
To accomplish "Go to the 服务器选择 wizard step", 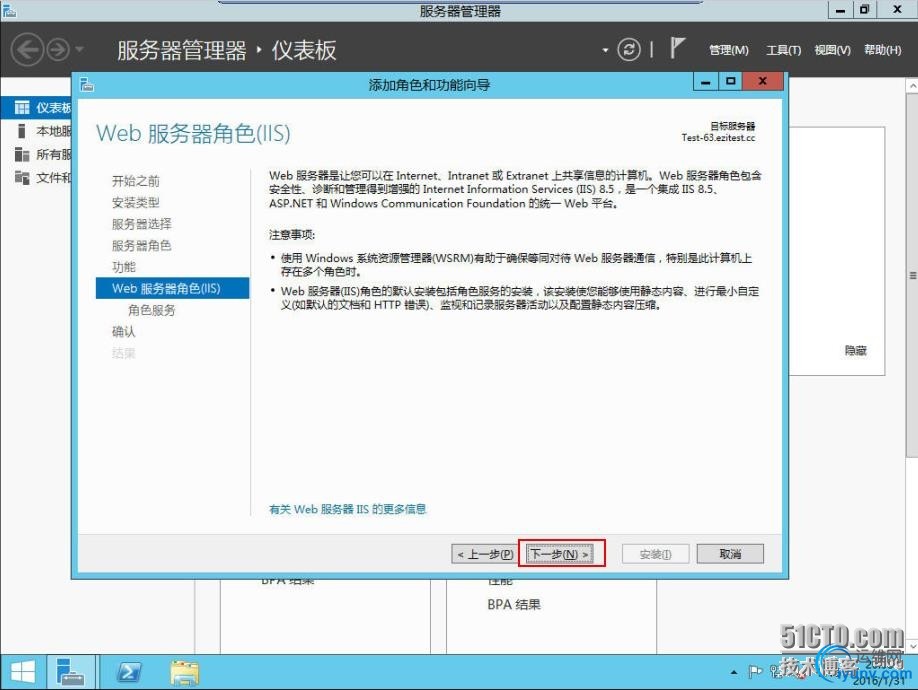I will pyautogui.click(x=142, y=224).
